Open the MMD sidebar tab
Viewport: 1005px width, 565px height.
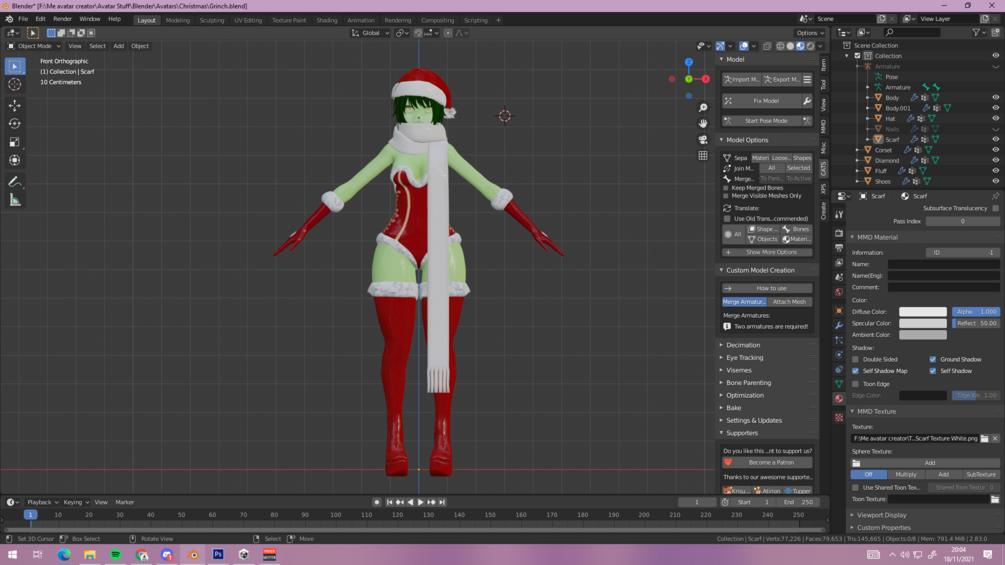(824, 126)
